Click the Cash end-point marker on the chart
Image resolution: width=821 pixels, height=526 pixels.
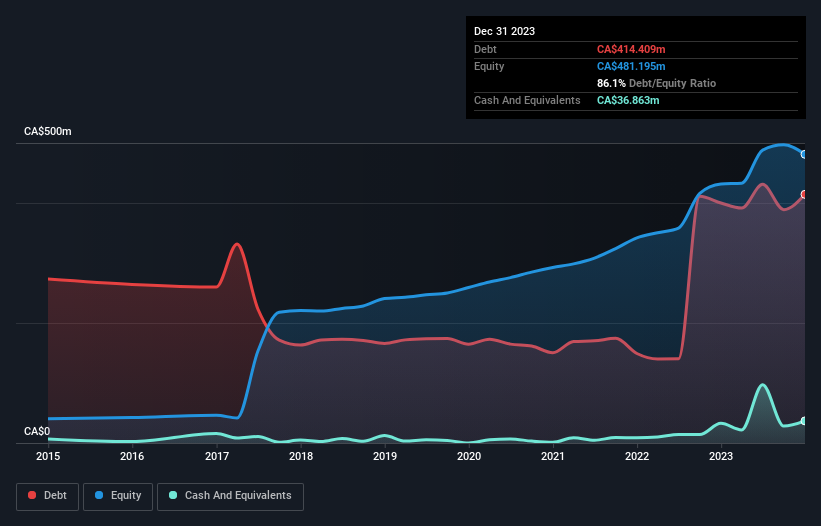(804, 421)
